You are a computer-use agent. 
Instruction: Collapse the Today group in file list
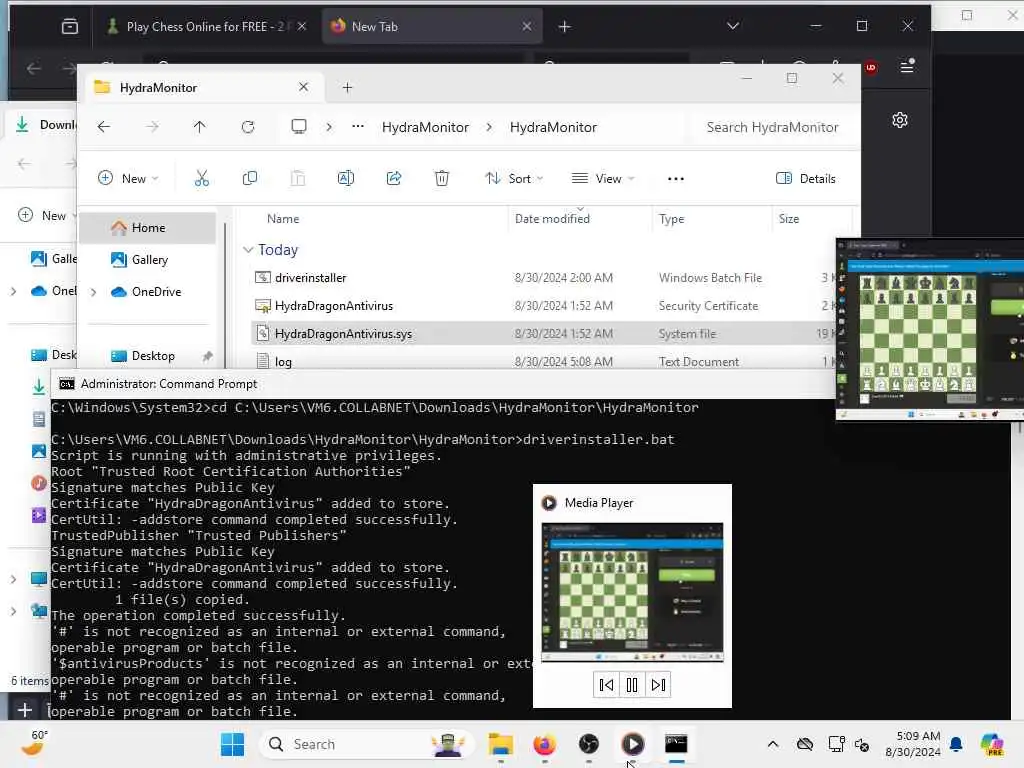[248, 249]
